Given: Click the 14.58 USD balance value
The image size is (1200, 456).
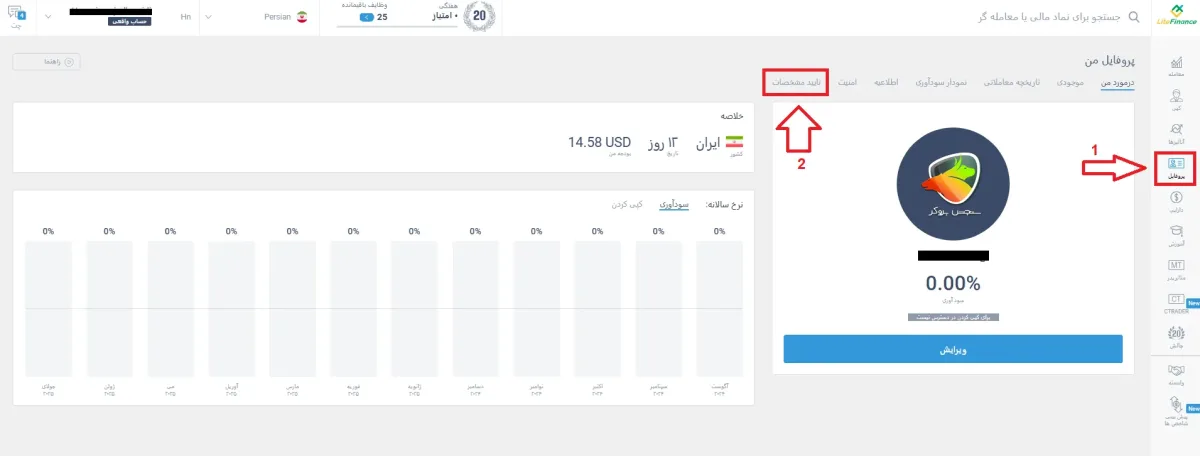Looking at the screenshot, I should tap(600, 143).
